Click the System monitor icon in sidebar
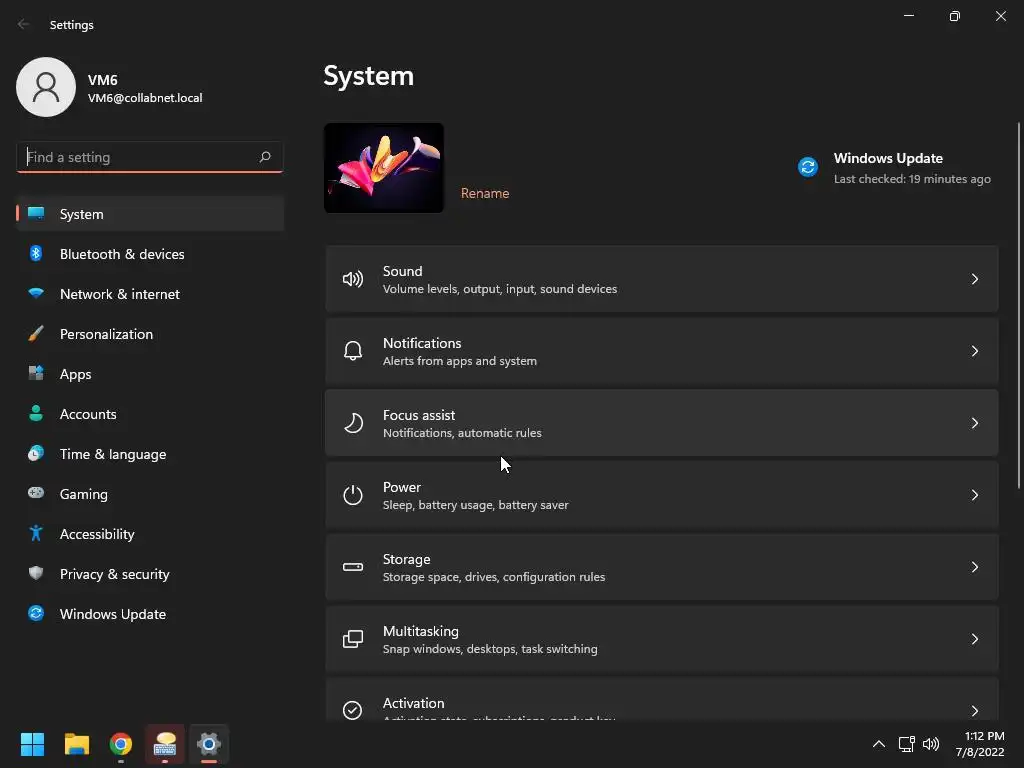This screenshot has height=768, width=1024. [x=36, y=214]
